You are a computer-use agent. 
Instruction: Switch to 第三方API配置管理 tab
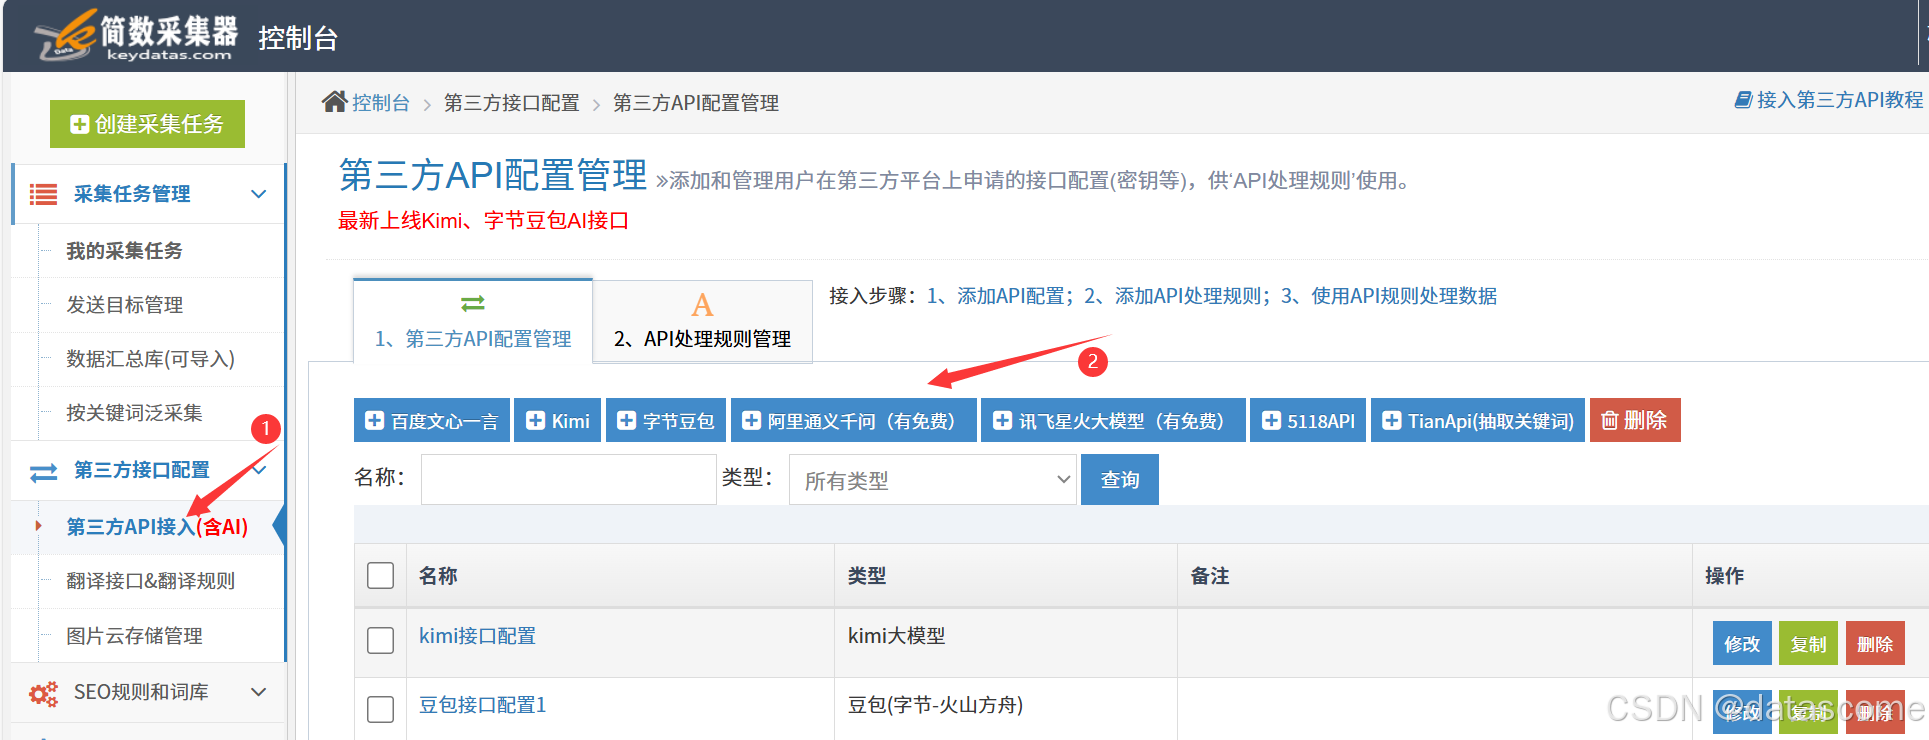[473, 321]
